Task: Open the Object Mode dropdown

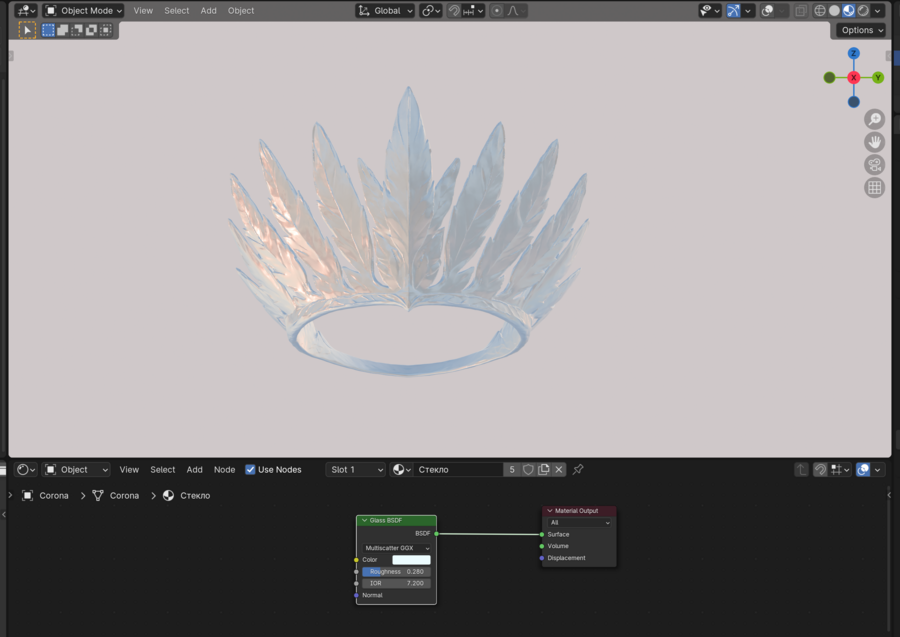Action: pos(84,11)
